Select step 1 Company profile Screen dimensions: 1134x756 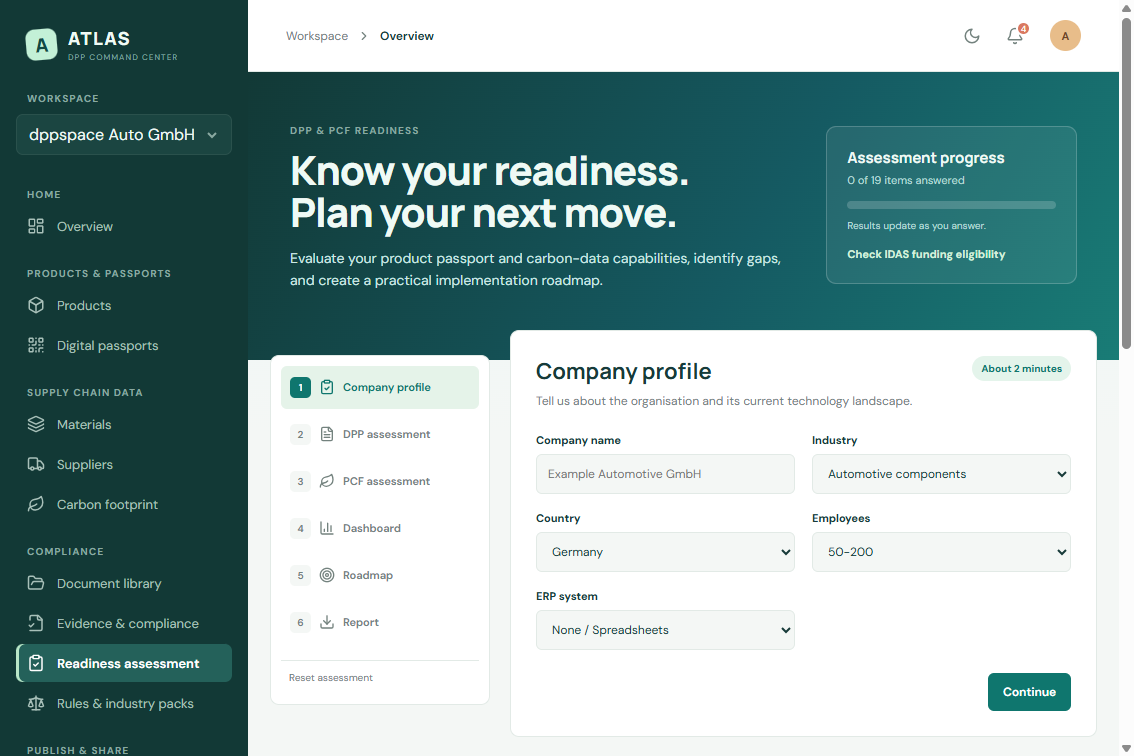380,387
